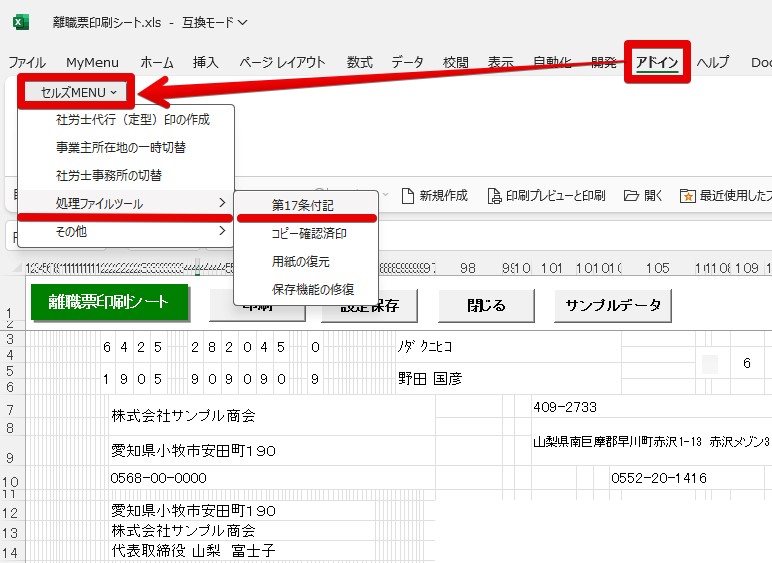772x563 pixels.
Task: Select 第17条付記 in submenu
Action: 305,205
